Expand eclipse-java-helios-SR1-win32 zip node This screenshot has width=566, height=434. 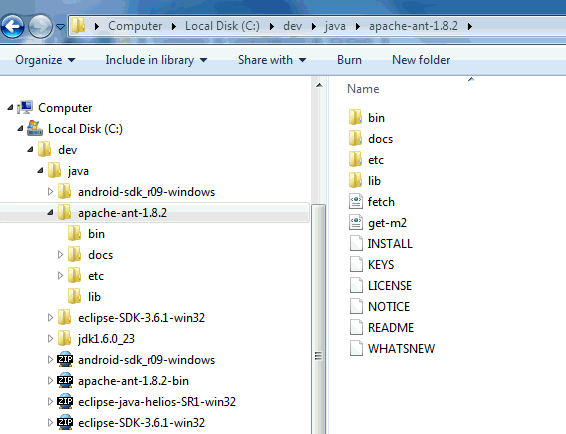(50, 402)
